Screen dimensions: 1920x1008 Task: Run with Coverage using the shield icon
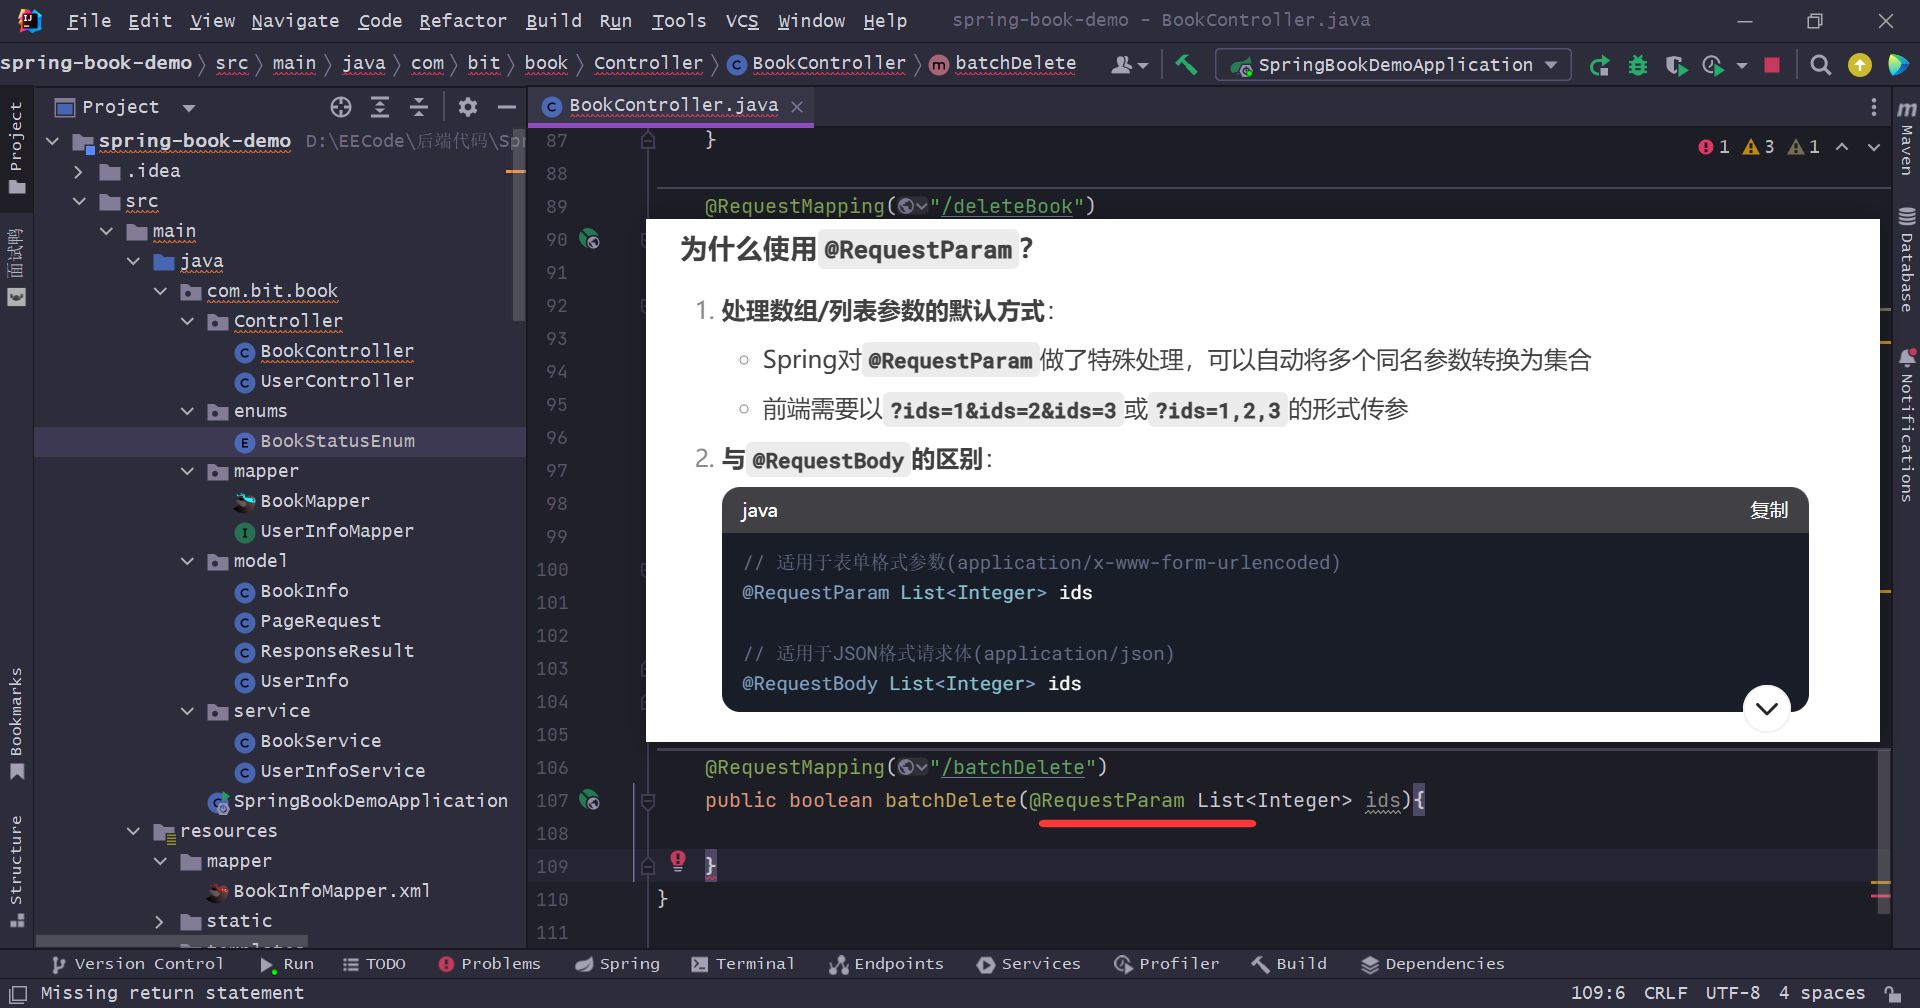pyautogui.click(x=1676, y=65)
